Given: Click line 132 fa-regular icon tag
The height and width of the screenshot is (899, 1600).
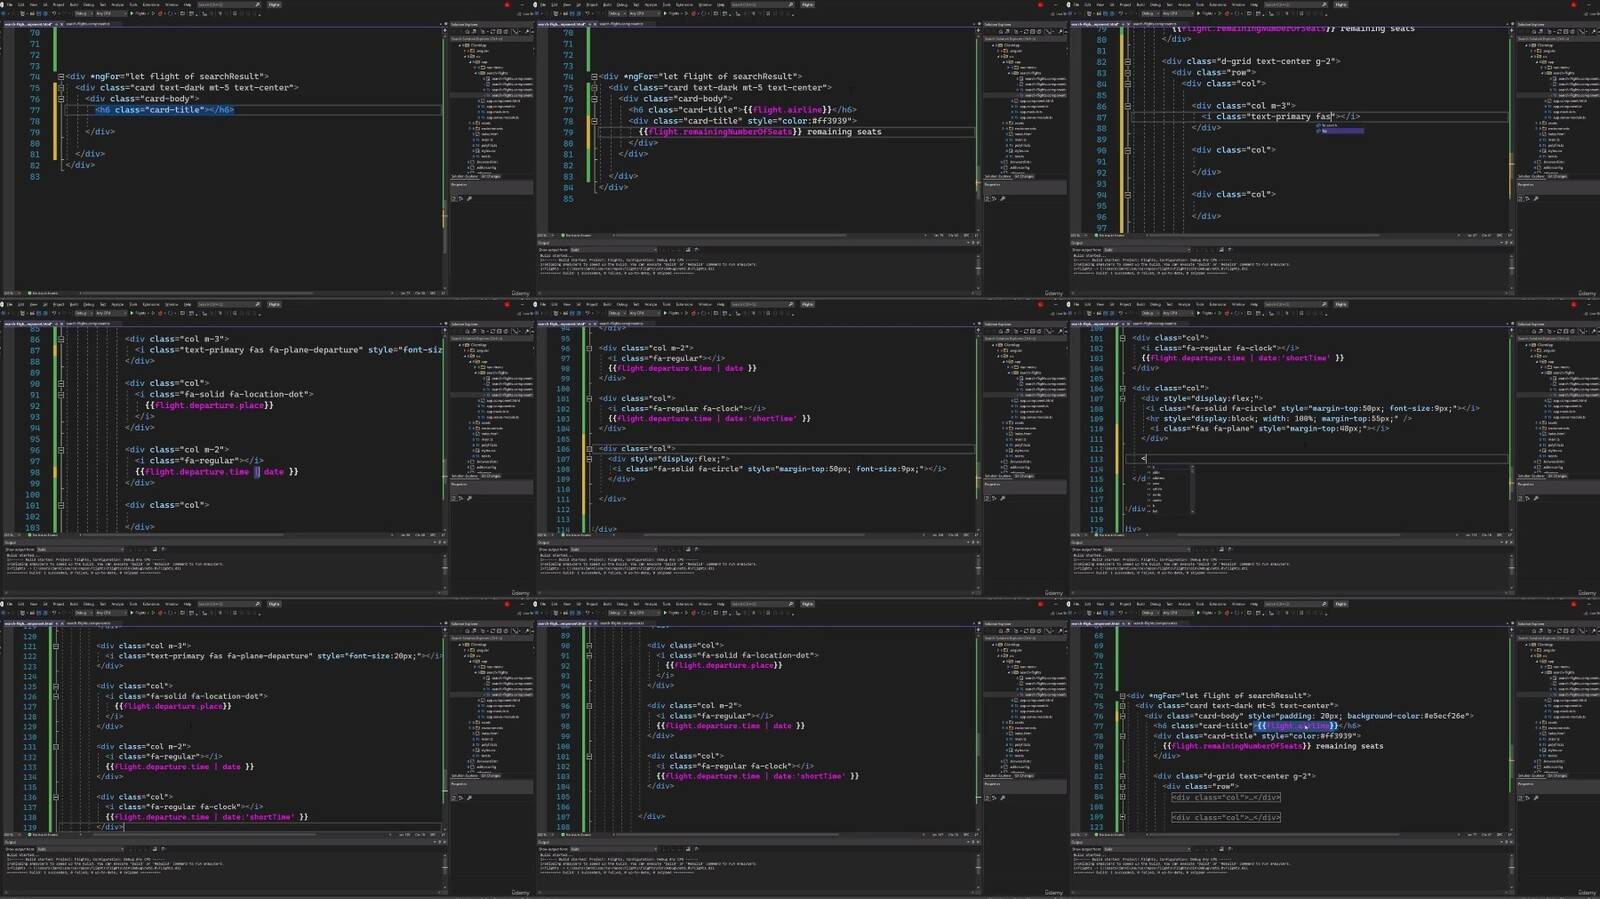Looking at the screenshot, I should pyautogui.click(x=164, y=757).
